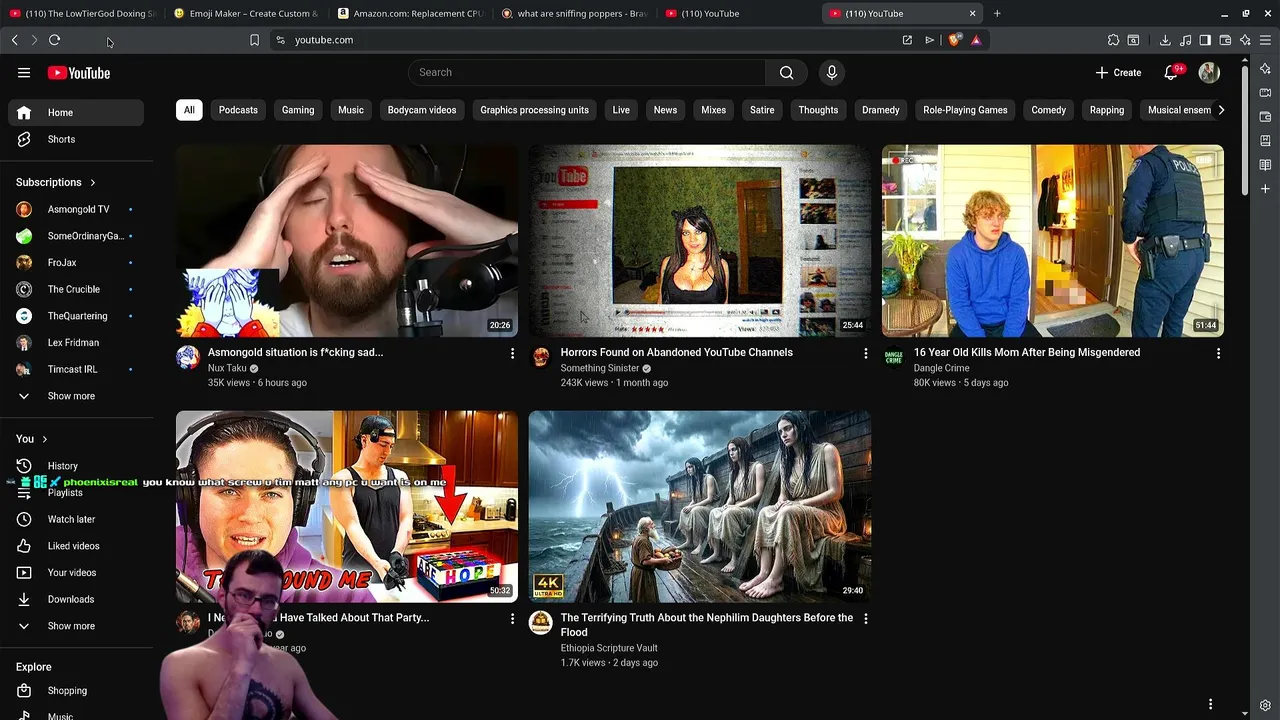Go back with the browser back arrow
1280x720 pixels.
(x=15, y=40)
